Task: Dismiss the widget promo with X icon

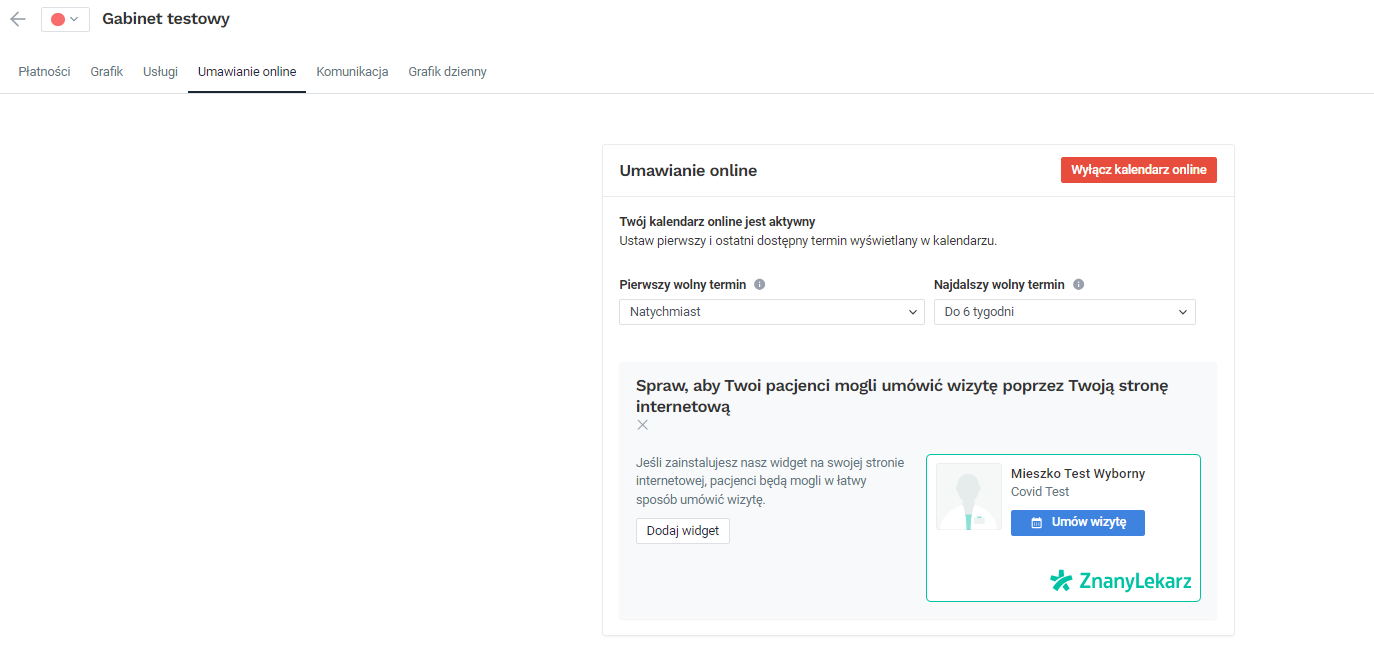Action: tap(643, 425)
